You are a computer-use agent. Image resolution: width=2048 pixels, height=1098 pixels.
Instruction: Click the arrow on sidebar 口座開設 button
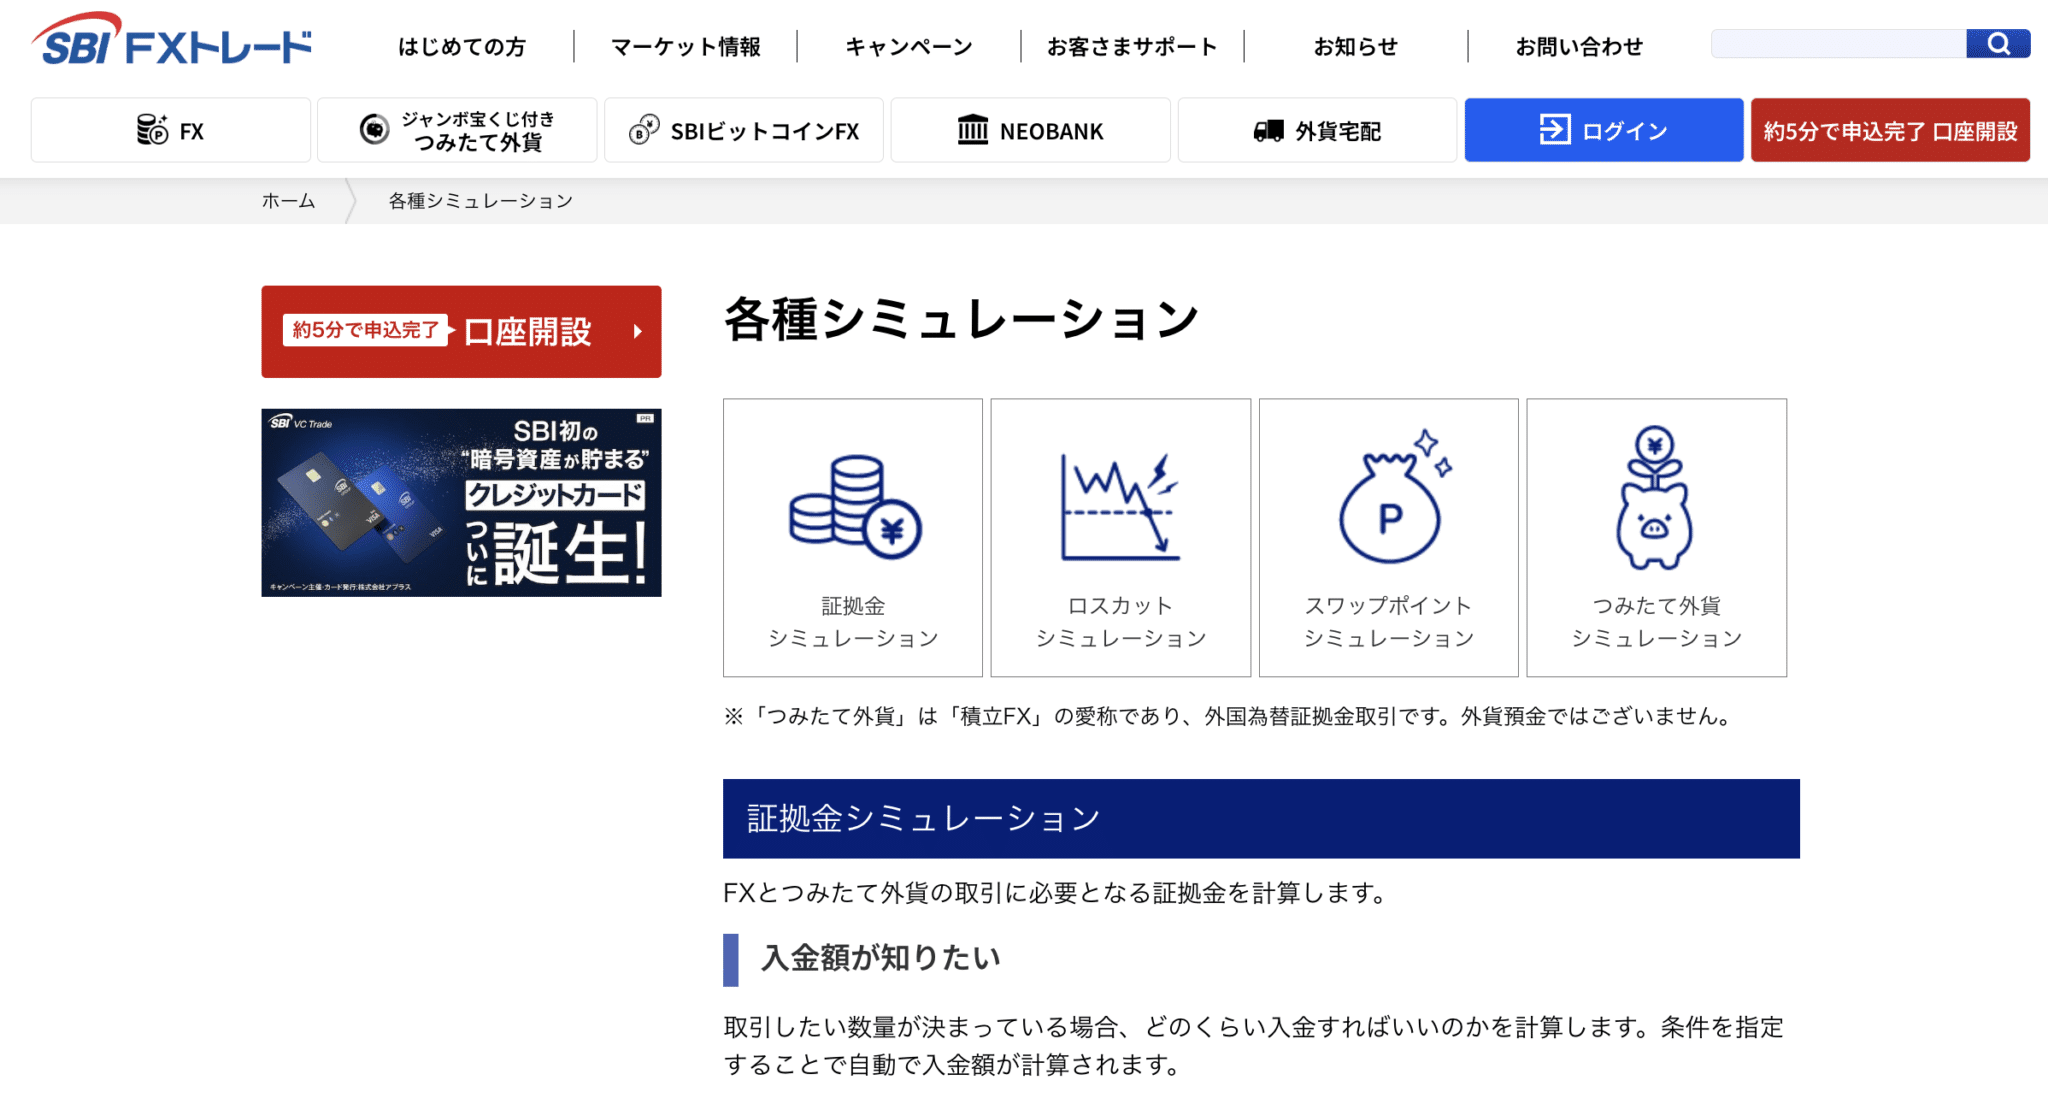[x=637, y=331]
